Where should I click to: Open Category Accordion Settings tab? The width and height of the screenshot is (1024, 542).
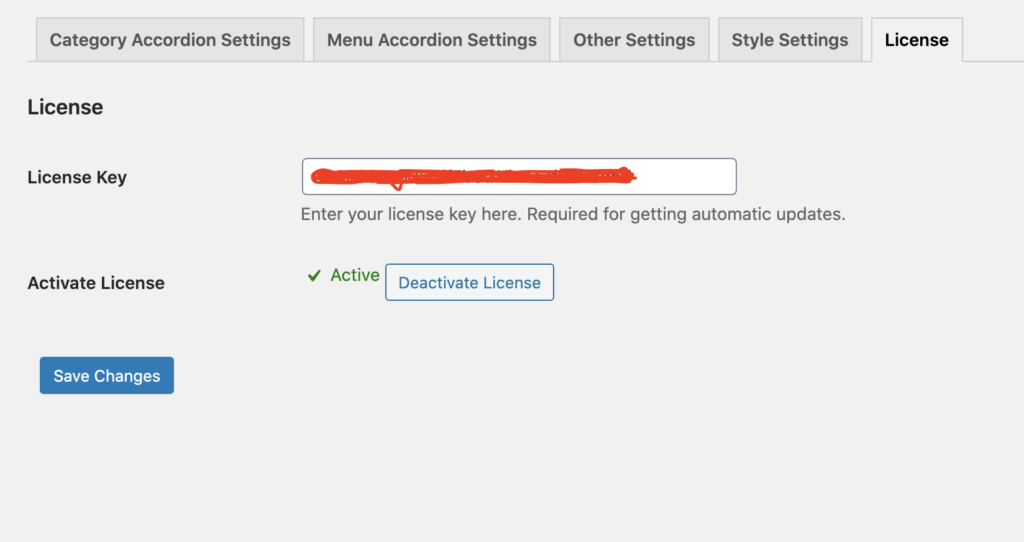pyautogui.click(x=170, y=40)
